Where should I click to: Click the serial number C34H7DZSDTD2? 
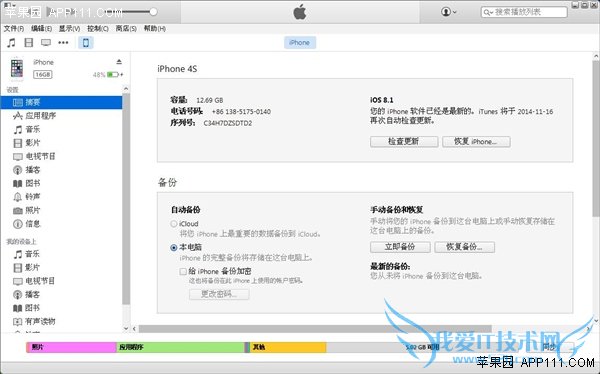[228, 123]
